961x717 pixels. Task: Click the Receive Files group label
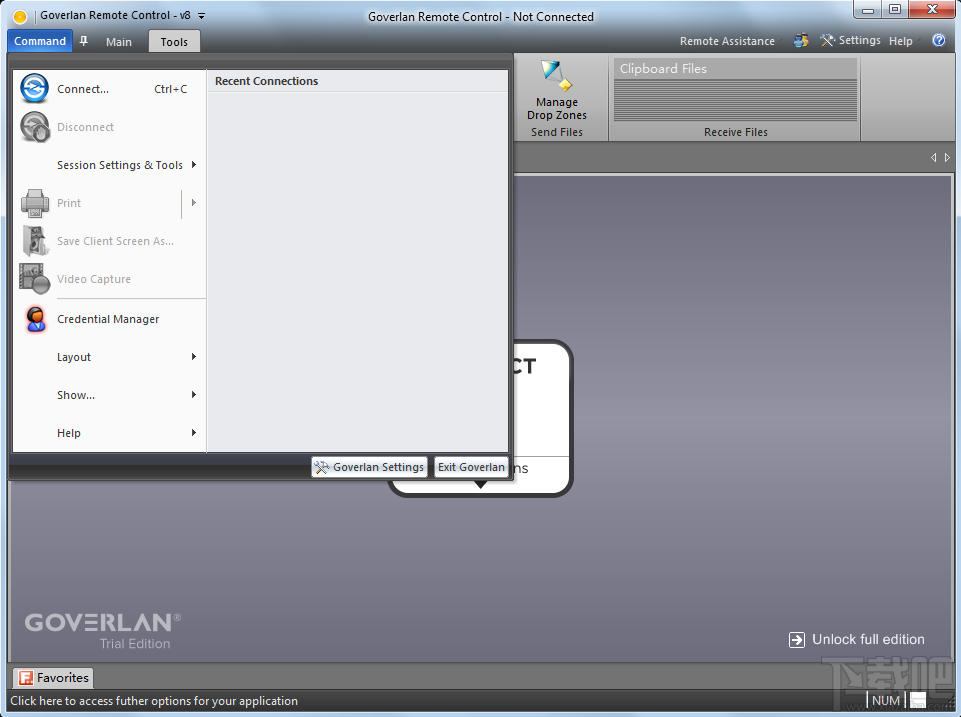click(x=735, y=132)
